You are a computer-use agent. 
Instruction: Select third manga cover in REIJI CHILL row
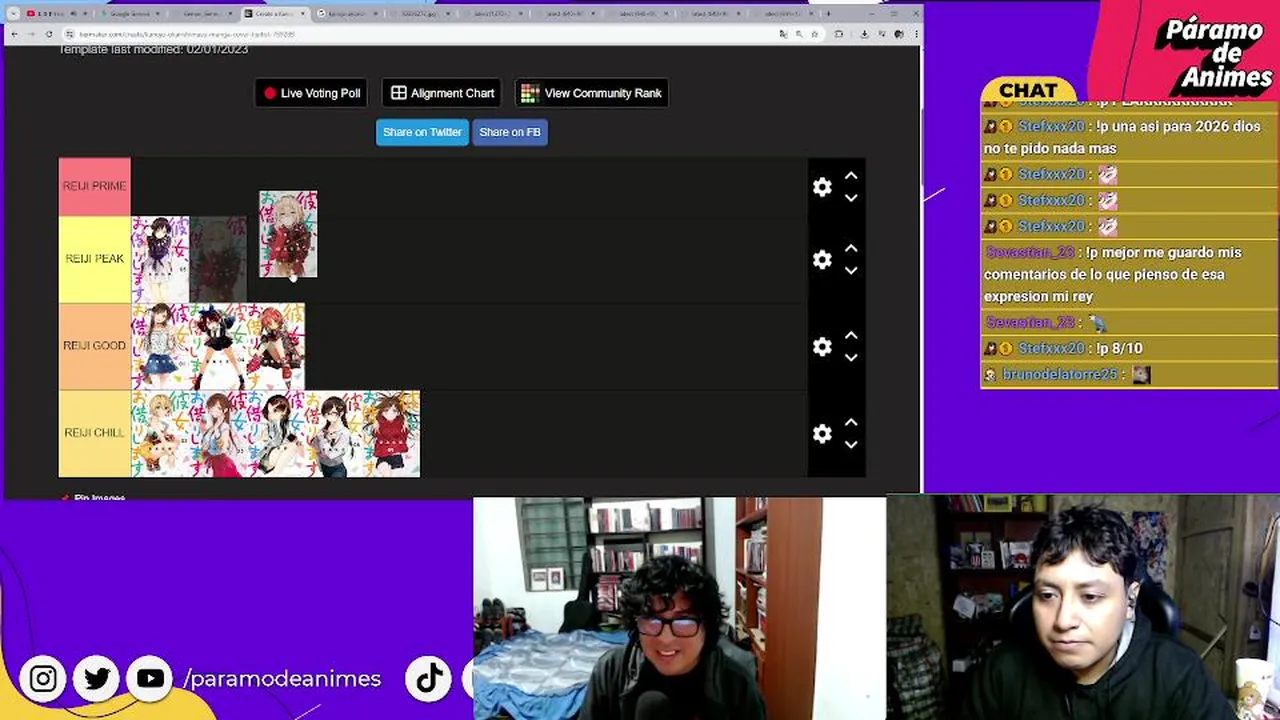coord(276,433)
